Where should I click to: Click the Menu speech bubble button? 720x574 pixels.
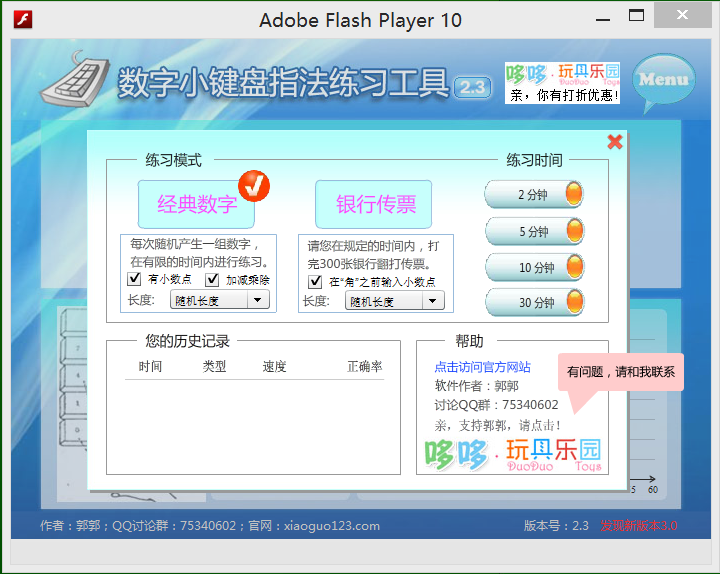(x=664, y=82)
